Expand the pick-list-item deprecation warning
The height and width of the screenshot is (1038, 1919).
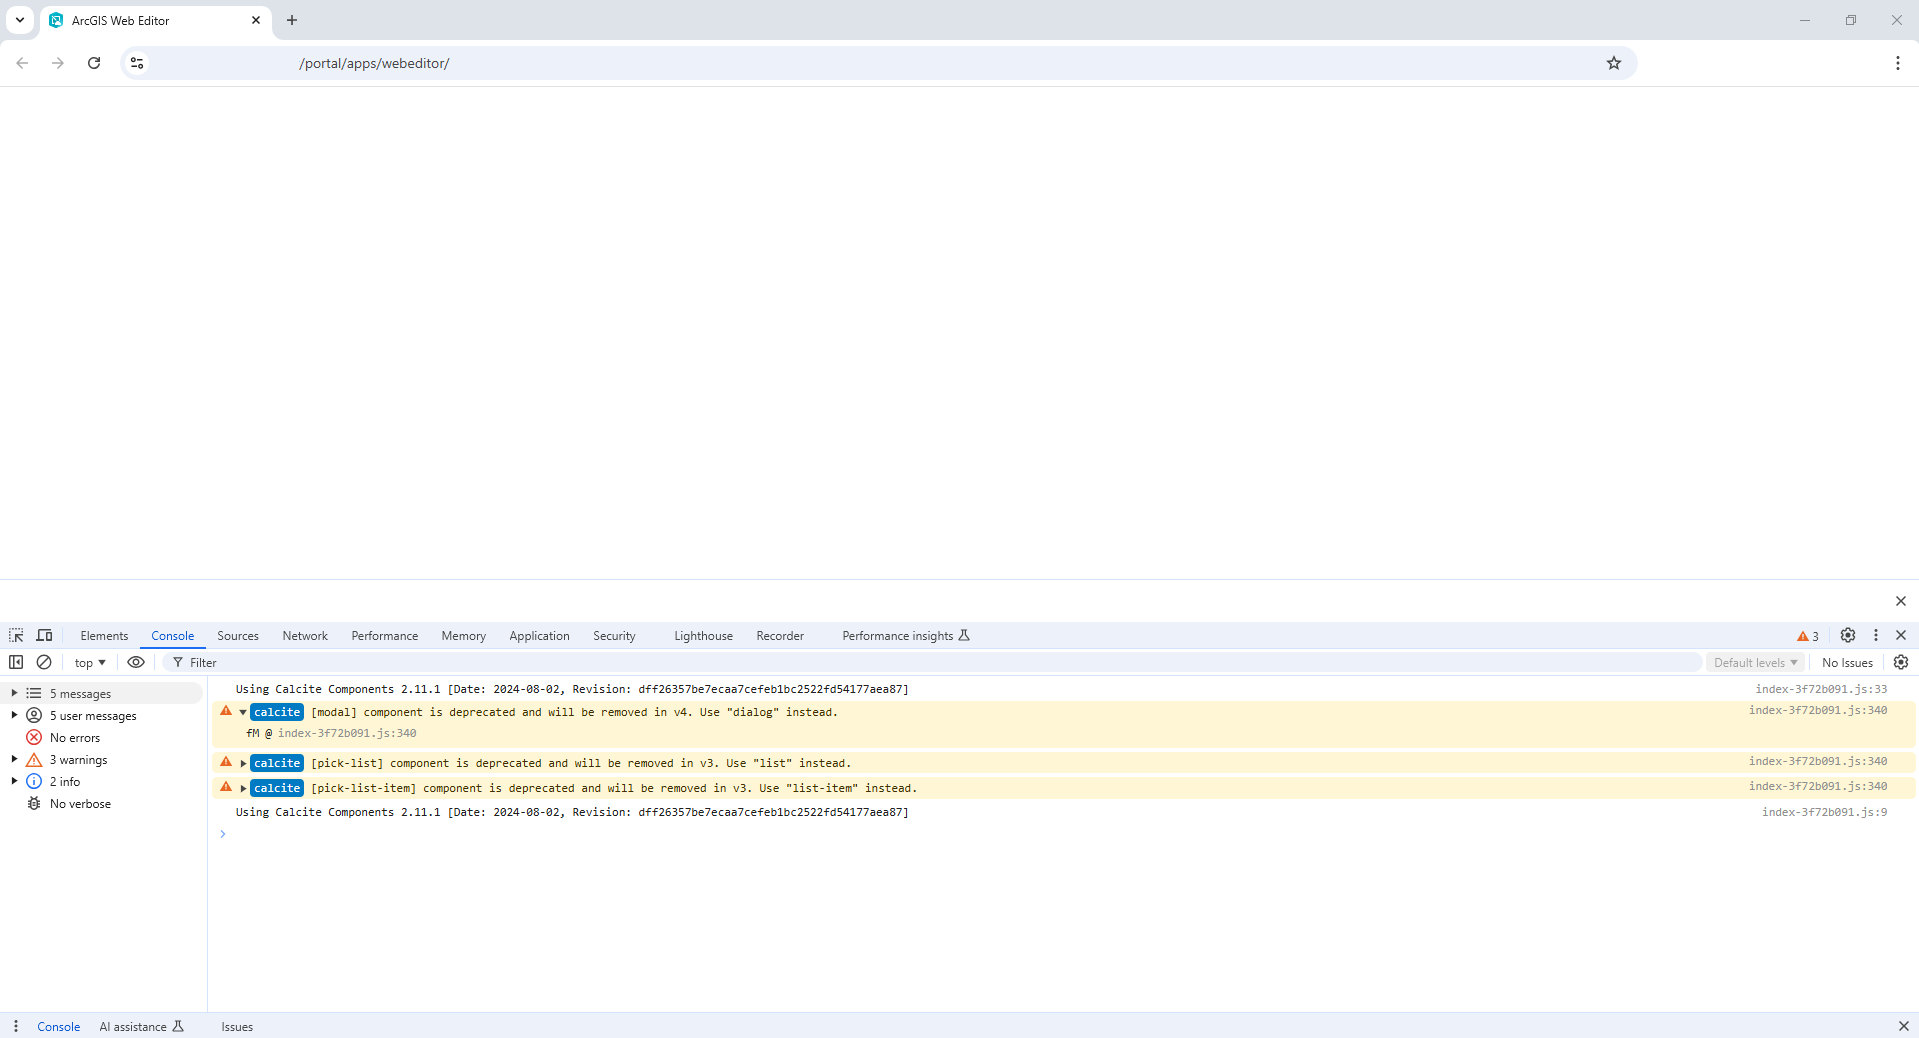pyautogui.click(x=243, y=788)
